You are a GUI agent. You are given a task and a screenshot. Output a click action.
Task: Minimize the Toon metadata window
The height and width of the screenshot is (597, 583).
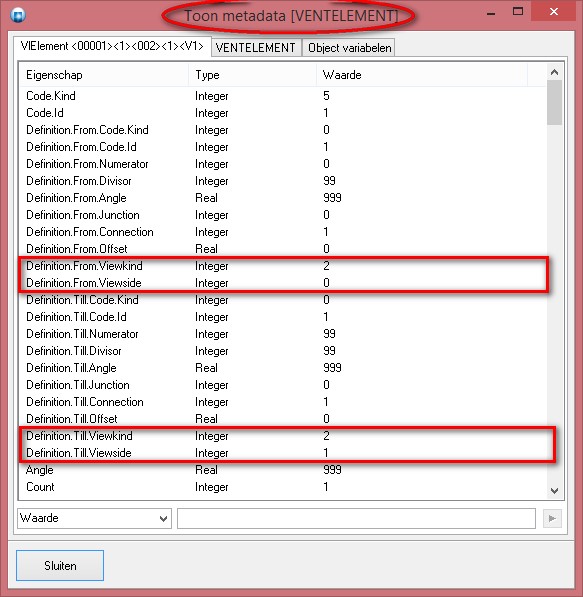coord(491,13)
